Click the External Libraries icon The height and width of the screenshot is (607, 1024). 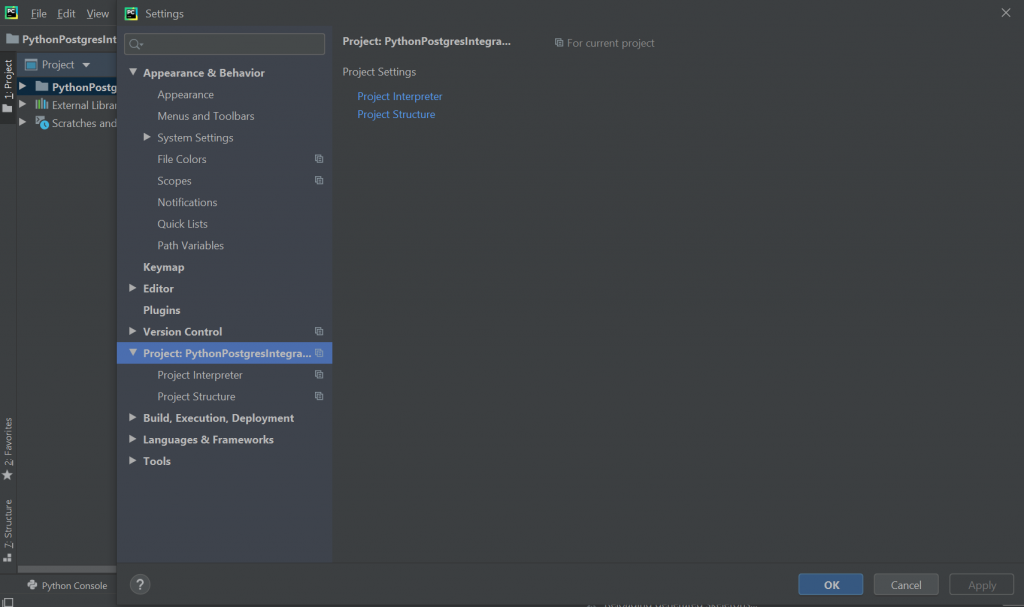[x=42, y=104]
